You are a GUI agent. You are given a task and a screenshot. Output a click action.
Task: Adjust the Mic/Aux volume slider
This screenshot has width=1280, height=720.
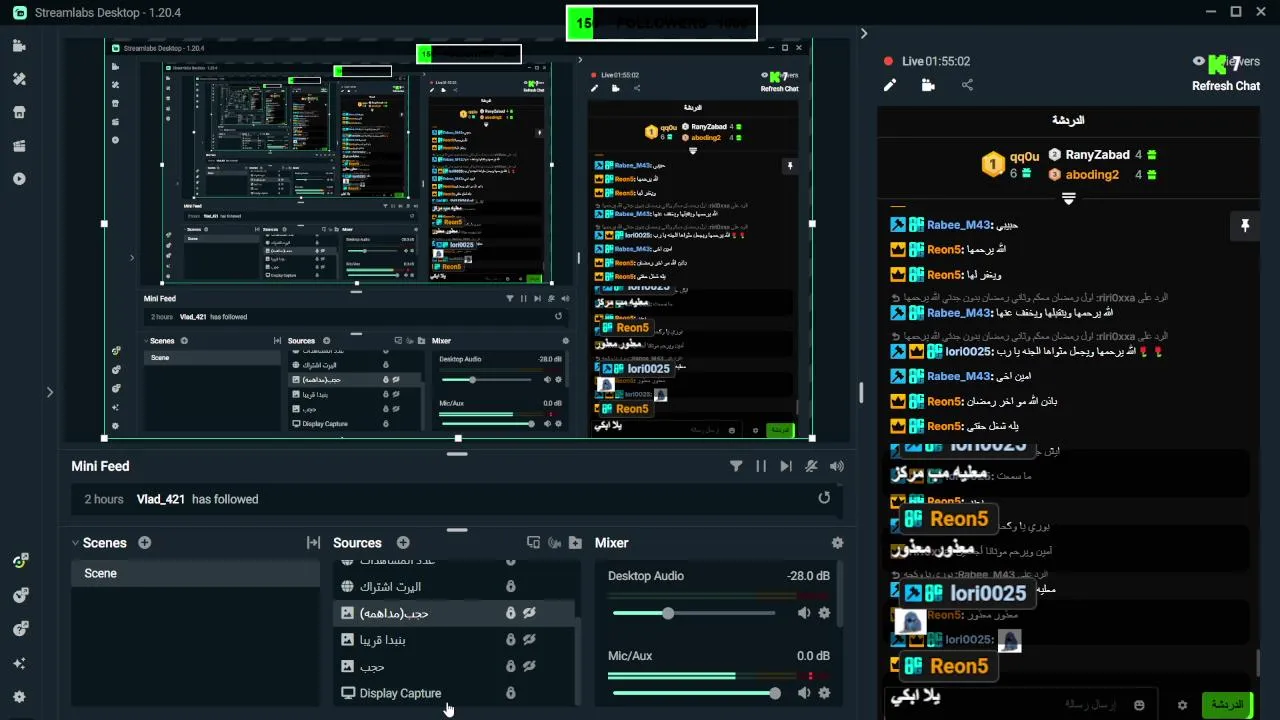694,693
